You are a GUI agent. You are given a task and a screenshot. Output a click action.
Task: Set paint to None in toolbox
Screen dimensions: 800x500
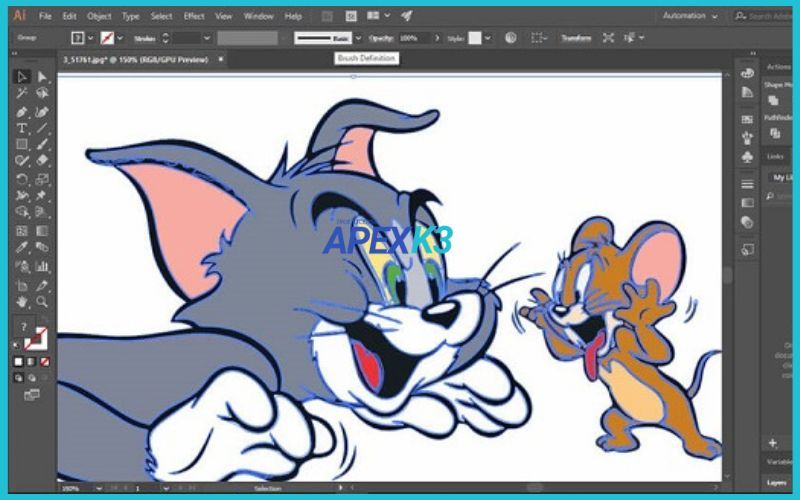pyautogui.click(x=45, y=362)
